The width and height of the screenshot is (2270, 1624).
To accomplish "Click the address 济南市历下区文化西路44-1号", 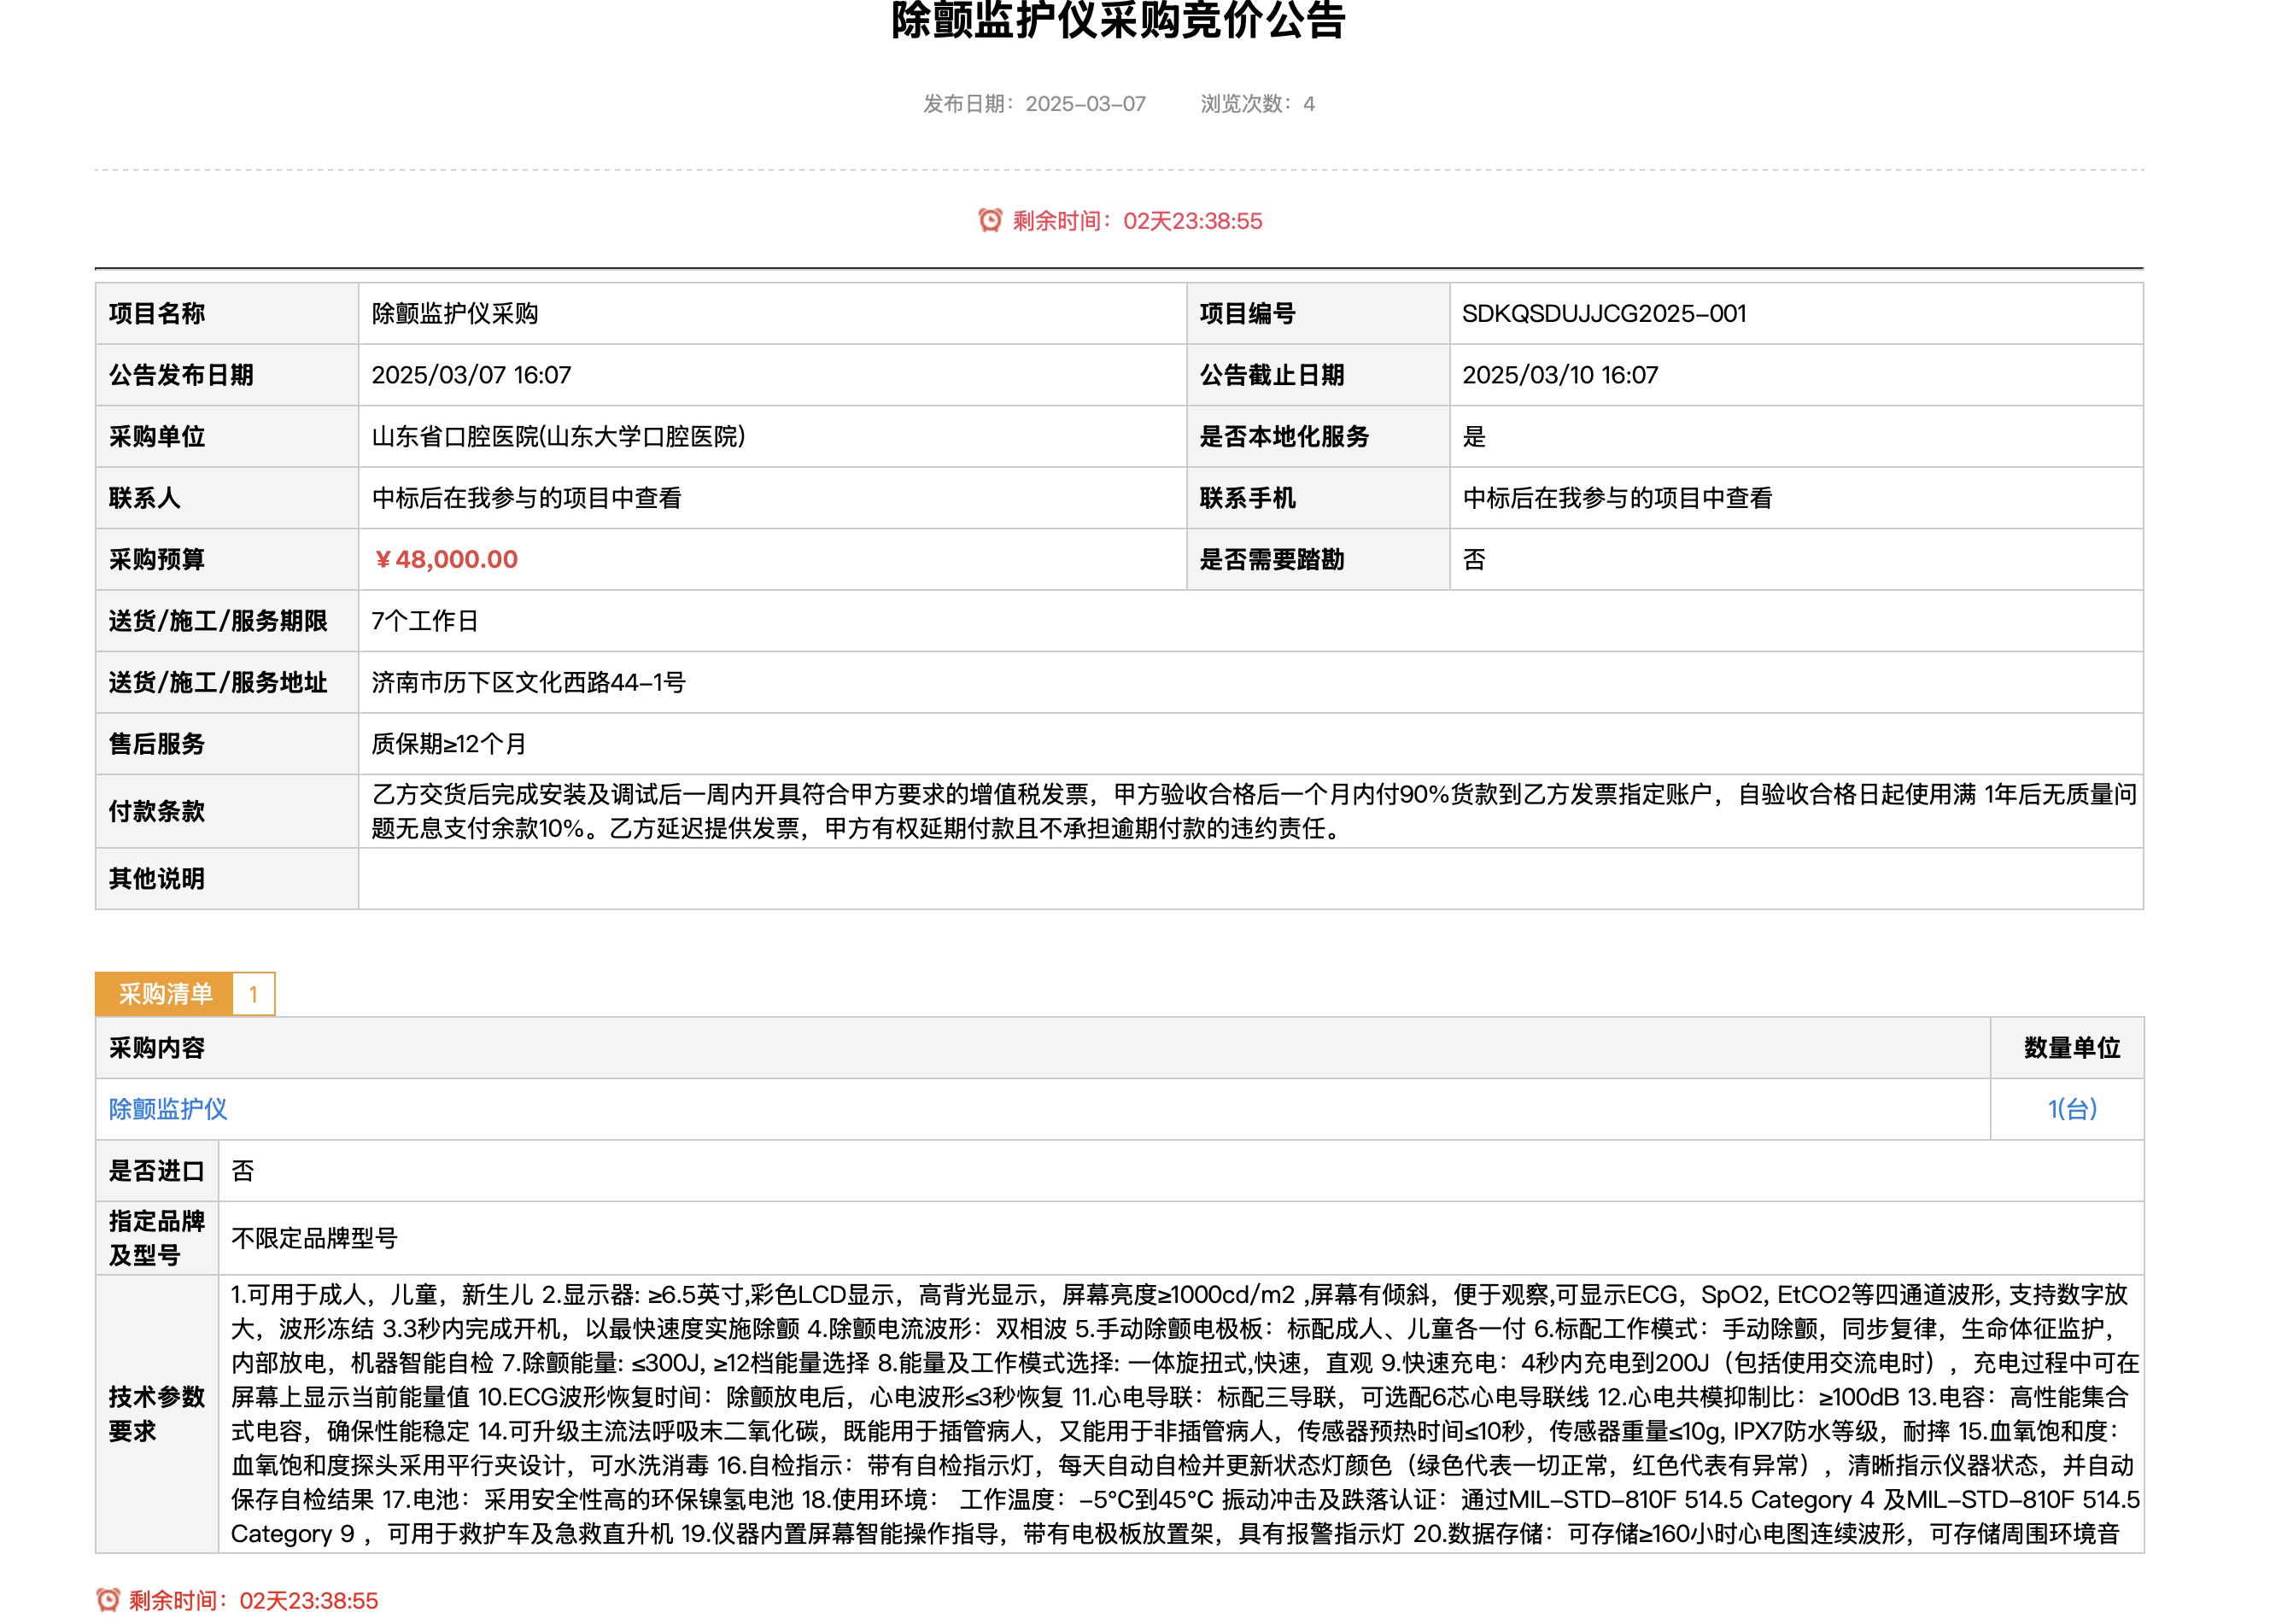I will (x=528, y=683).
